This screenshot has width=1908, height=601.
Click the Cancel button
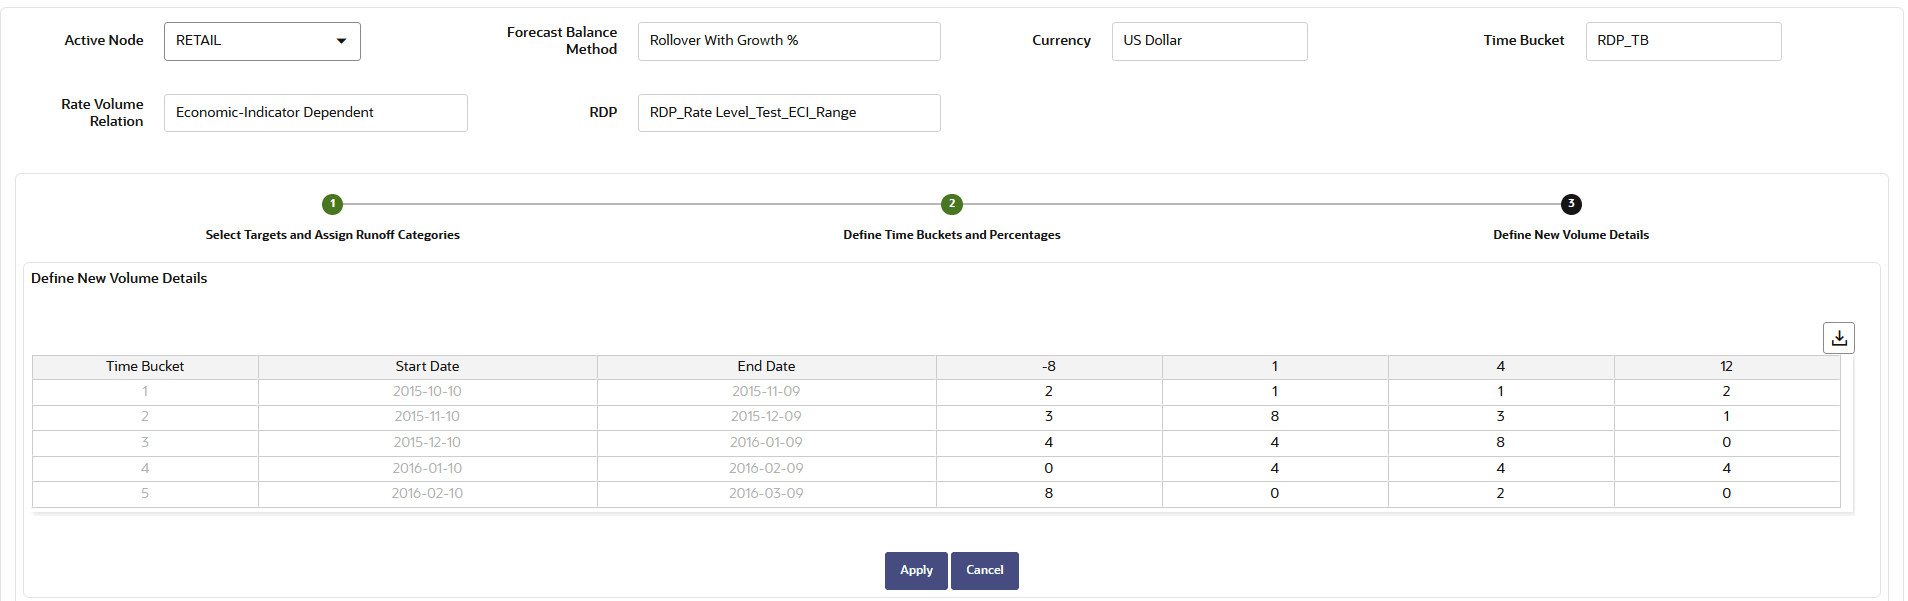tap(984, 570)
